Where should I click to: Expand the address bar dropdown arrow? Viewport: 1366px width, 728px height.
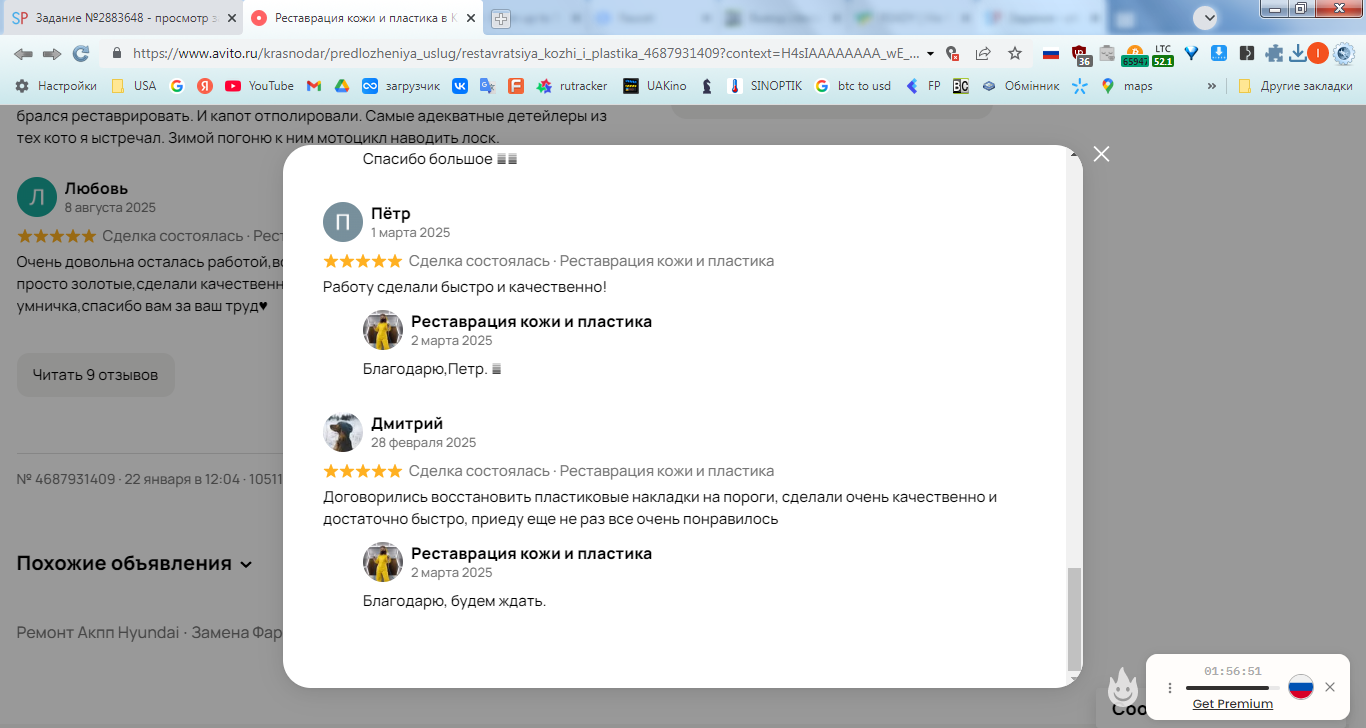tap(931, 54)
